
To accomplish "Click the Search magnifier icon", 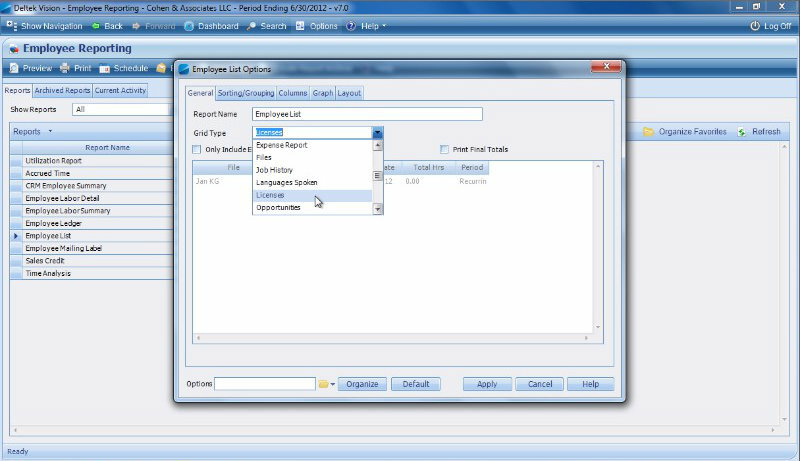I will click(x=252, y=26).
